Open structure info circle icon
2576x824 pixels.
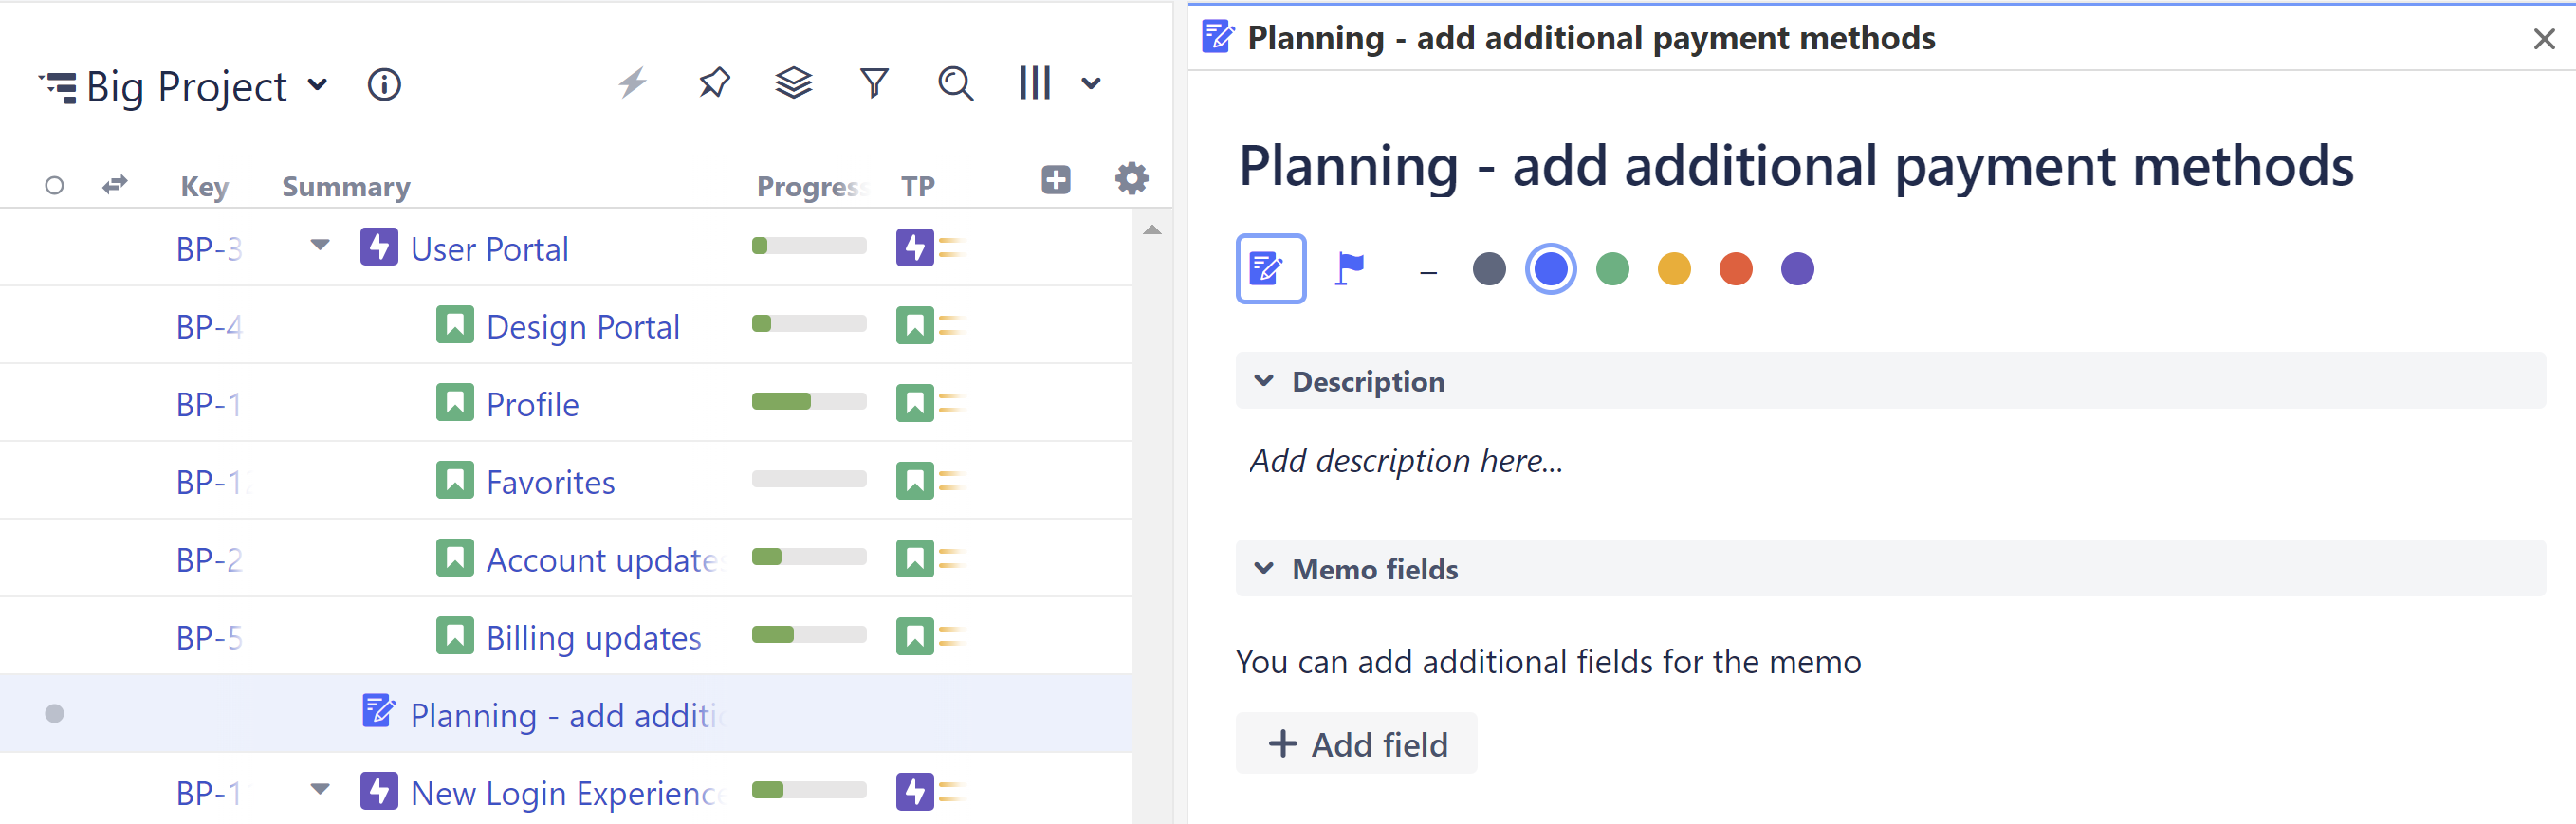coord(384,85)
